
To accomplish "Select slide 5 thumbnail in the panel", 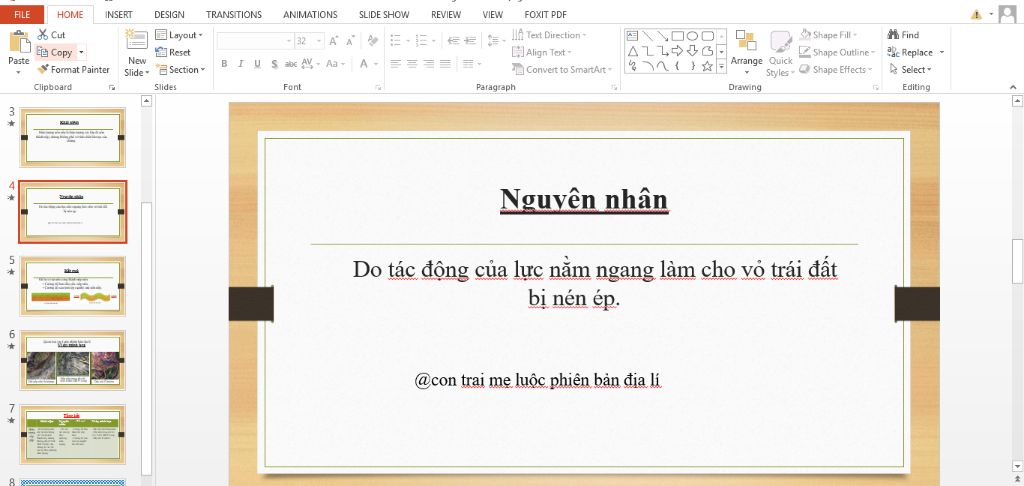I will tap(73, 286).
